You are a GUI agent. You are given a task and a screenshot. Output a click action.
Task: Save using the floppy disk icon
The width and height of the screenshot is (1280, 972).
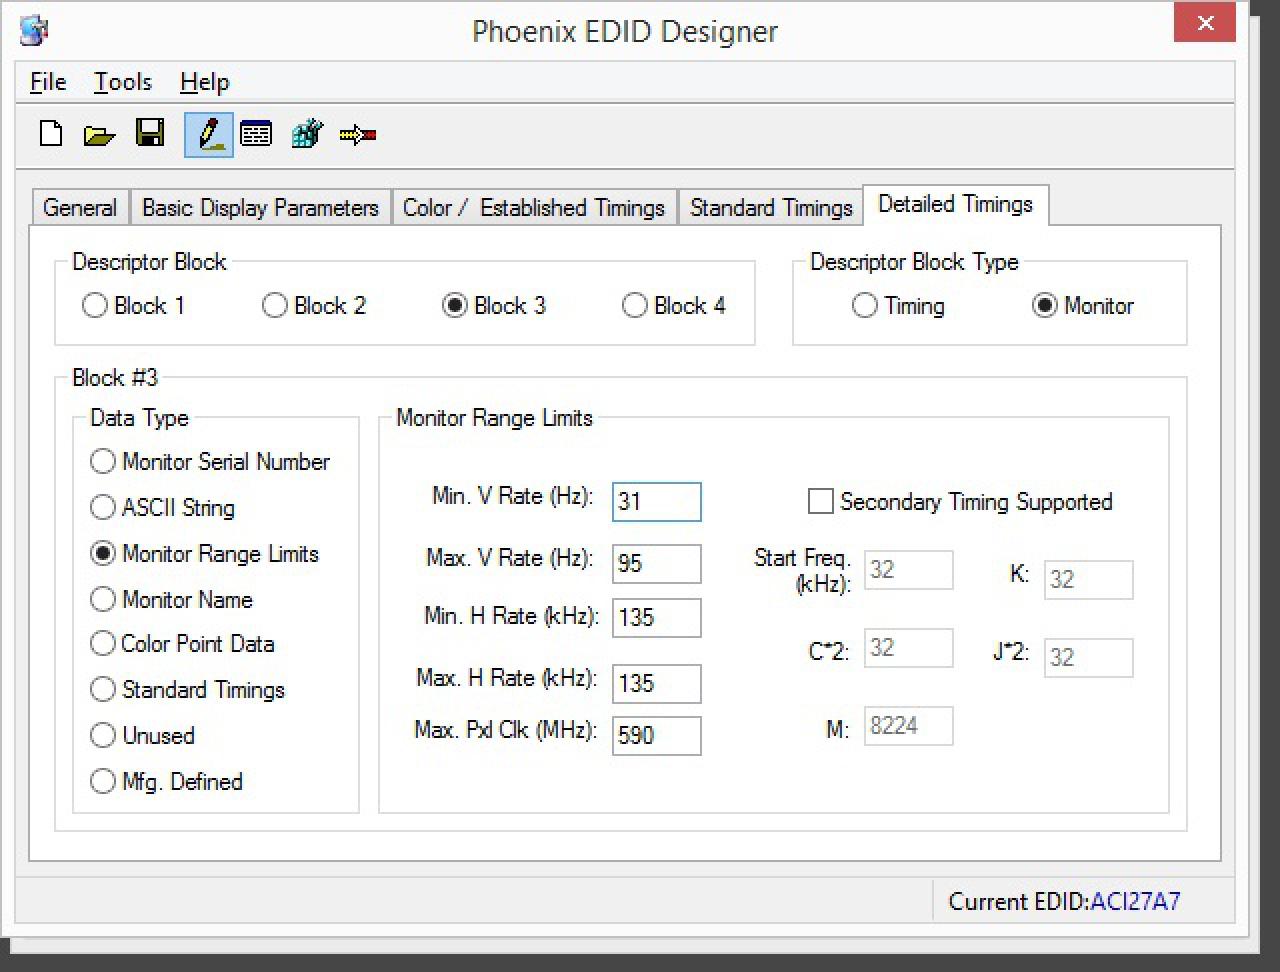point(150,134)
